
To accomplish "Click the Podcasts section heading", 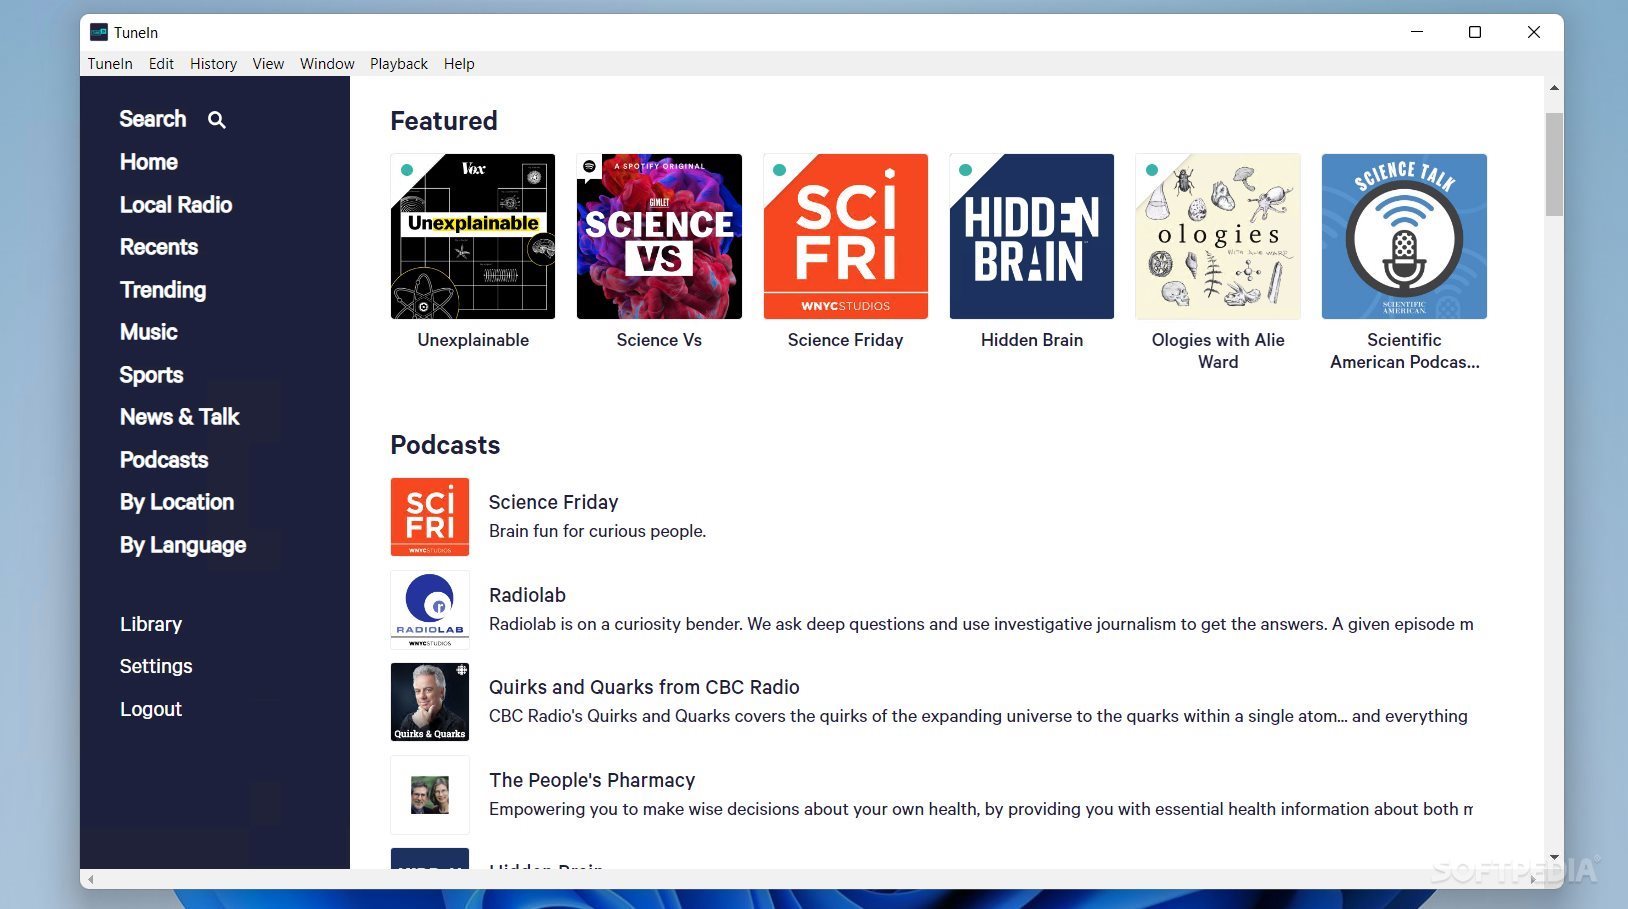I will [445, 445].
